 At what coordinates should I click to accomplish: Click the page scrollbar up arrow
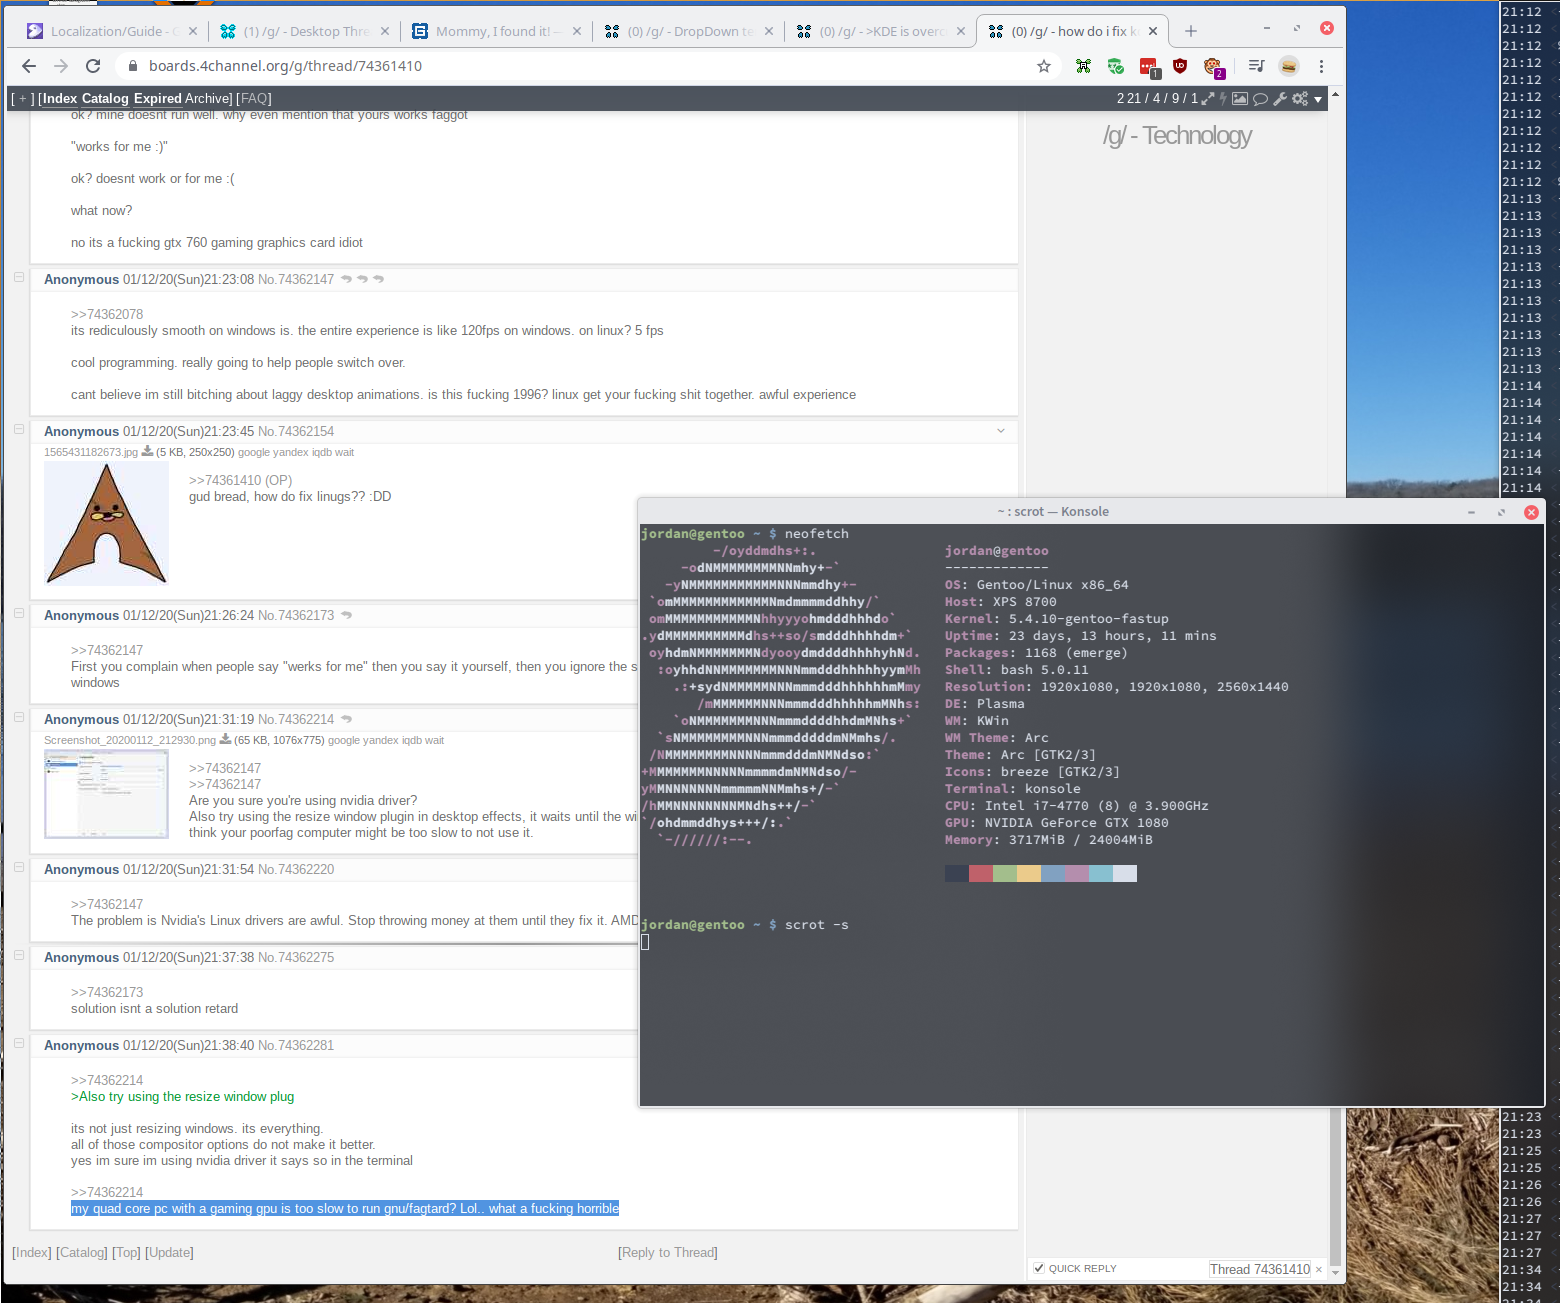tap(1335, 95)
